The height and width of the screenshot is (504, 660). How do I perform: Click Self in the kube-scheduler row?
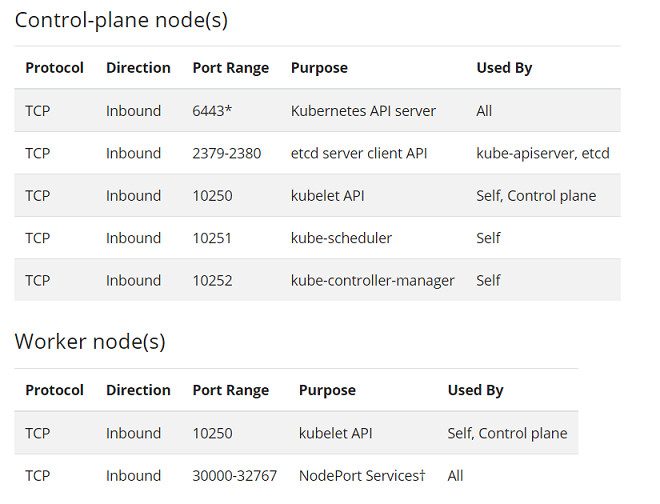[488, 238]
